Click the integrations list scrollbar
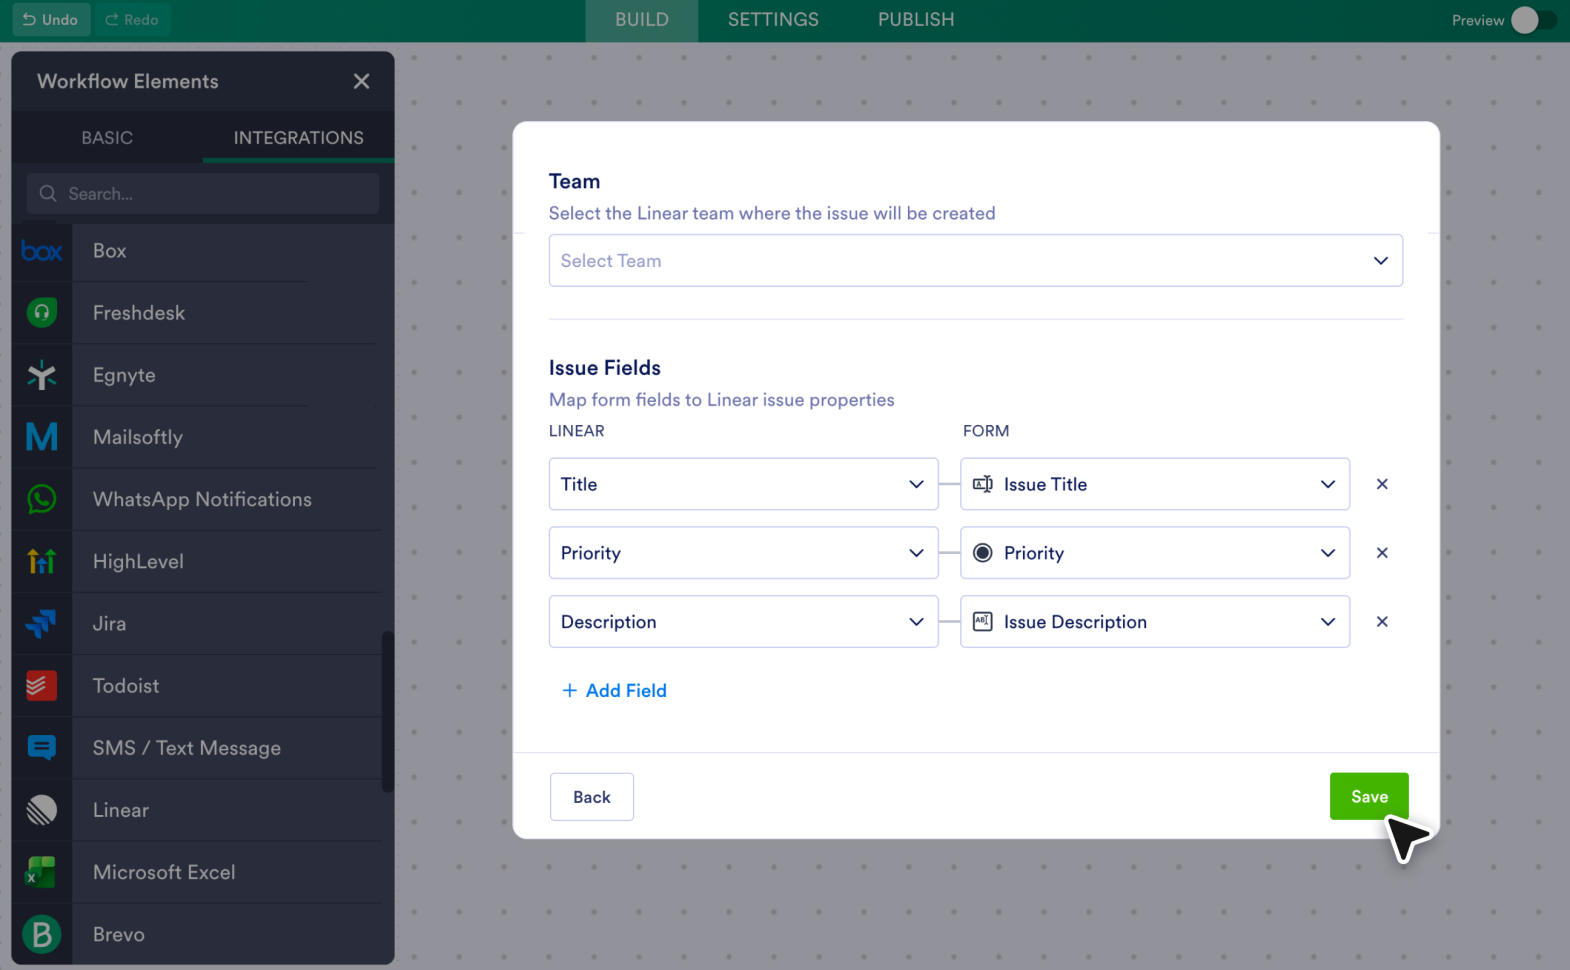Screen dimensions: 1570x970 (x=388, y=712)
